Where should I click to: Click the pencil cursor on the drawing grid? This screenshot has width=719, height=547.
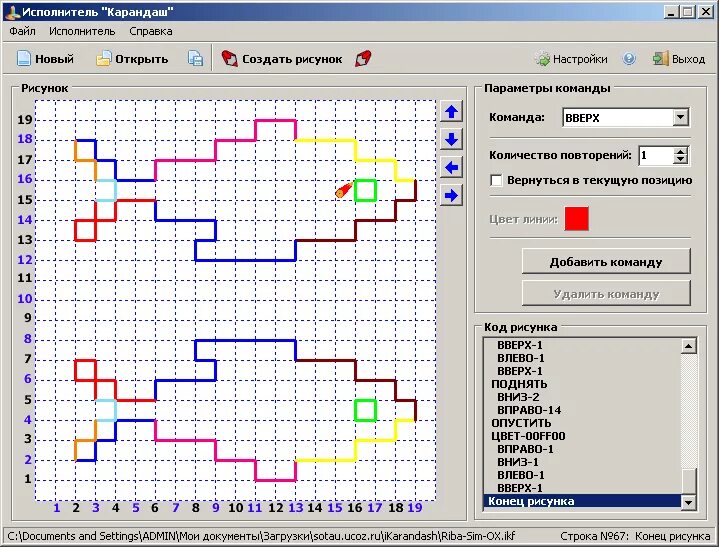(x=344, y=190)
